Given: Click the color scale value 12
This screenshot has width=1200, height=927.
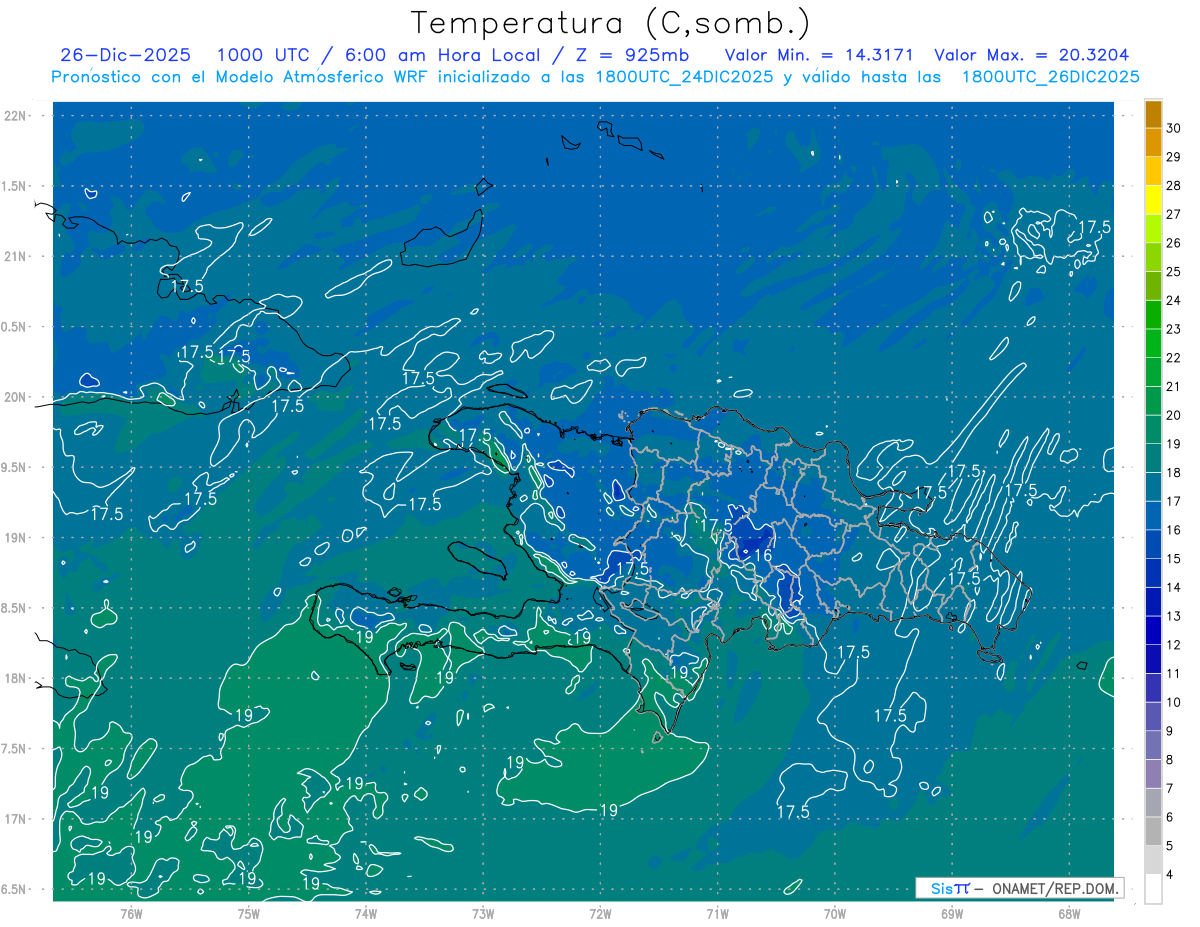Looking at the screenshot, I should [1174, 645].
